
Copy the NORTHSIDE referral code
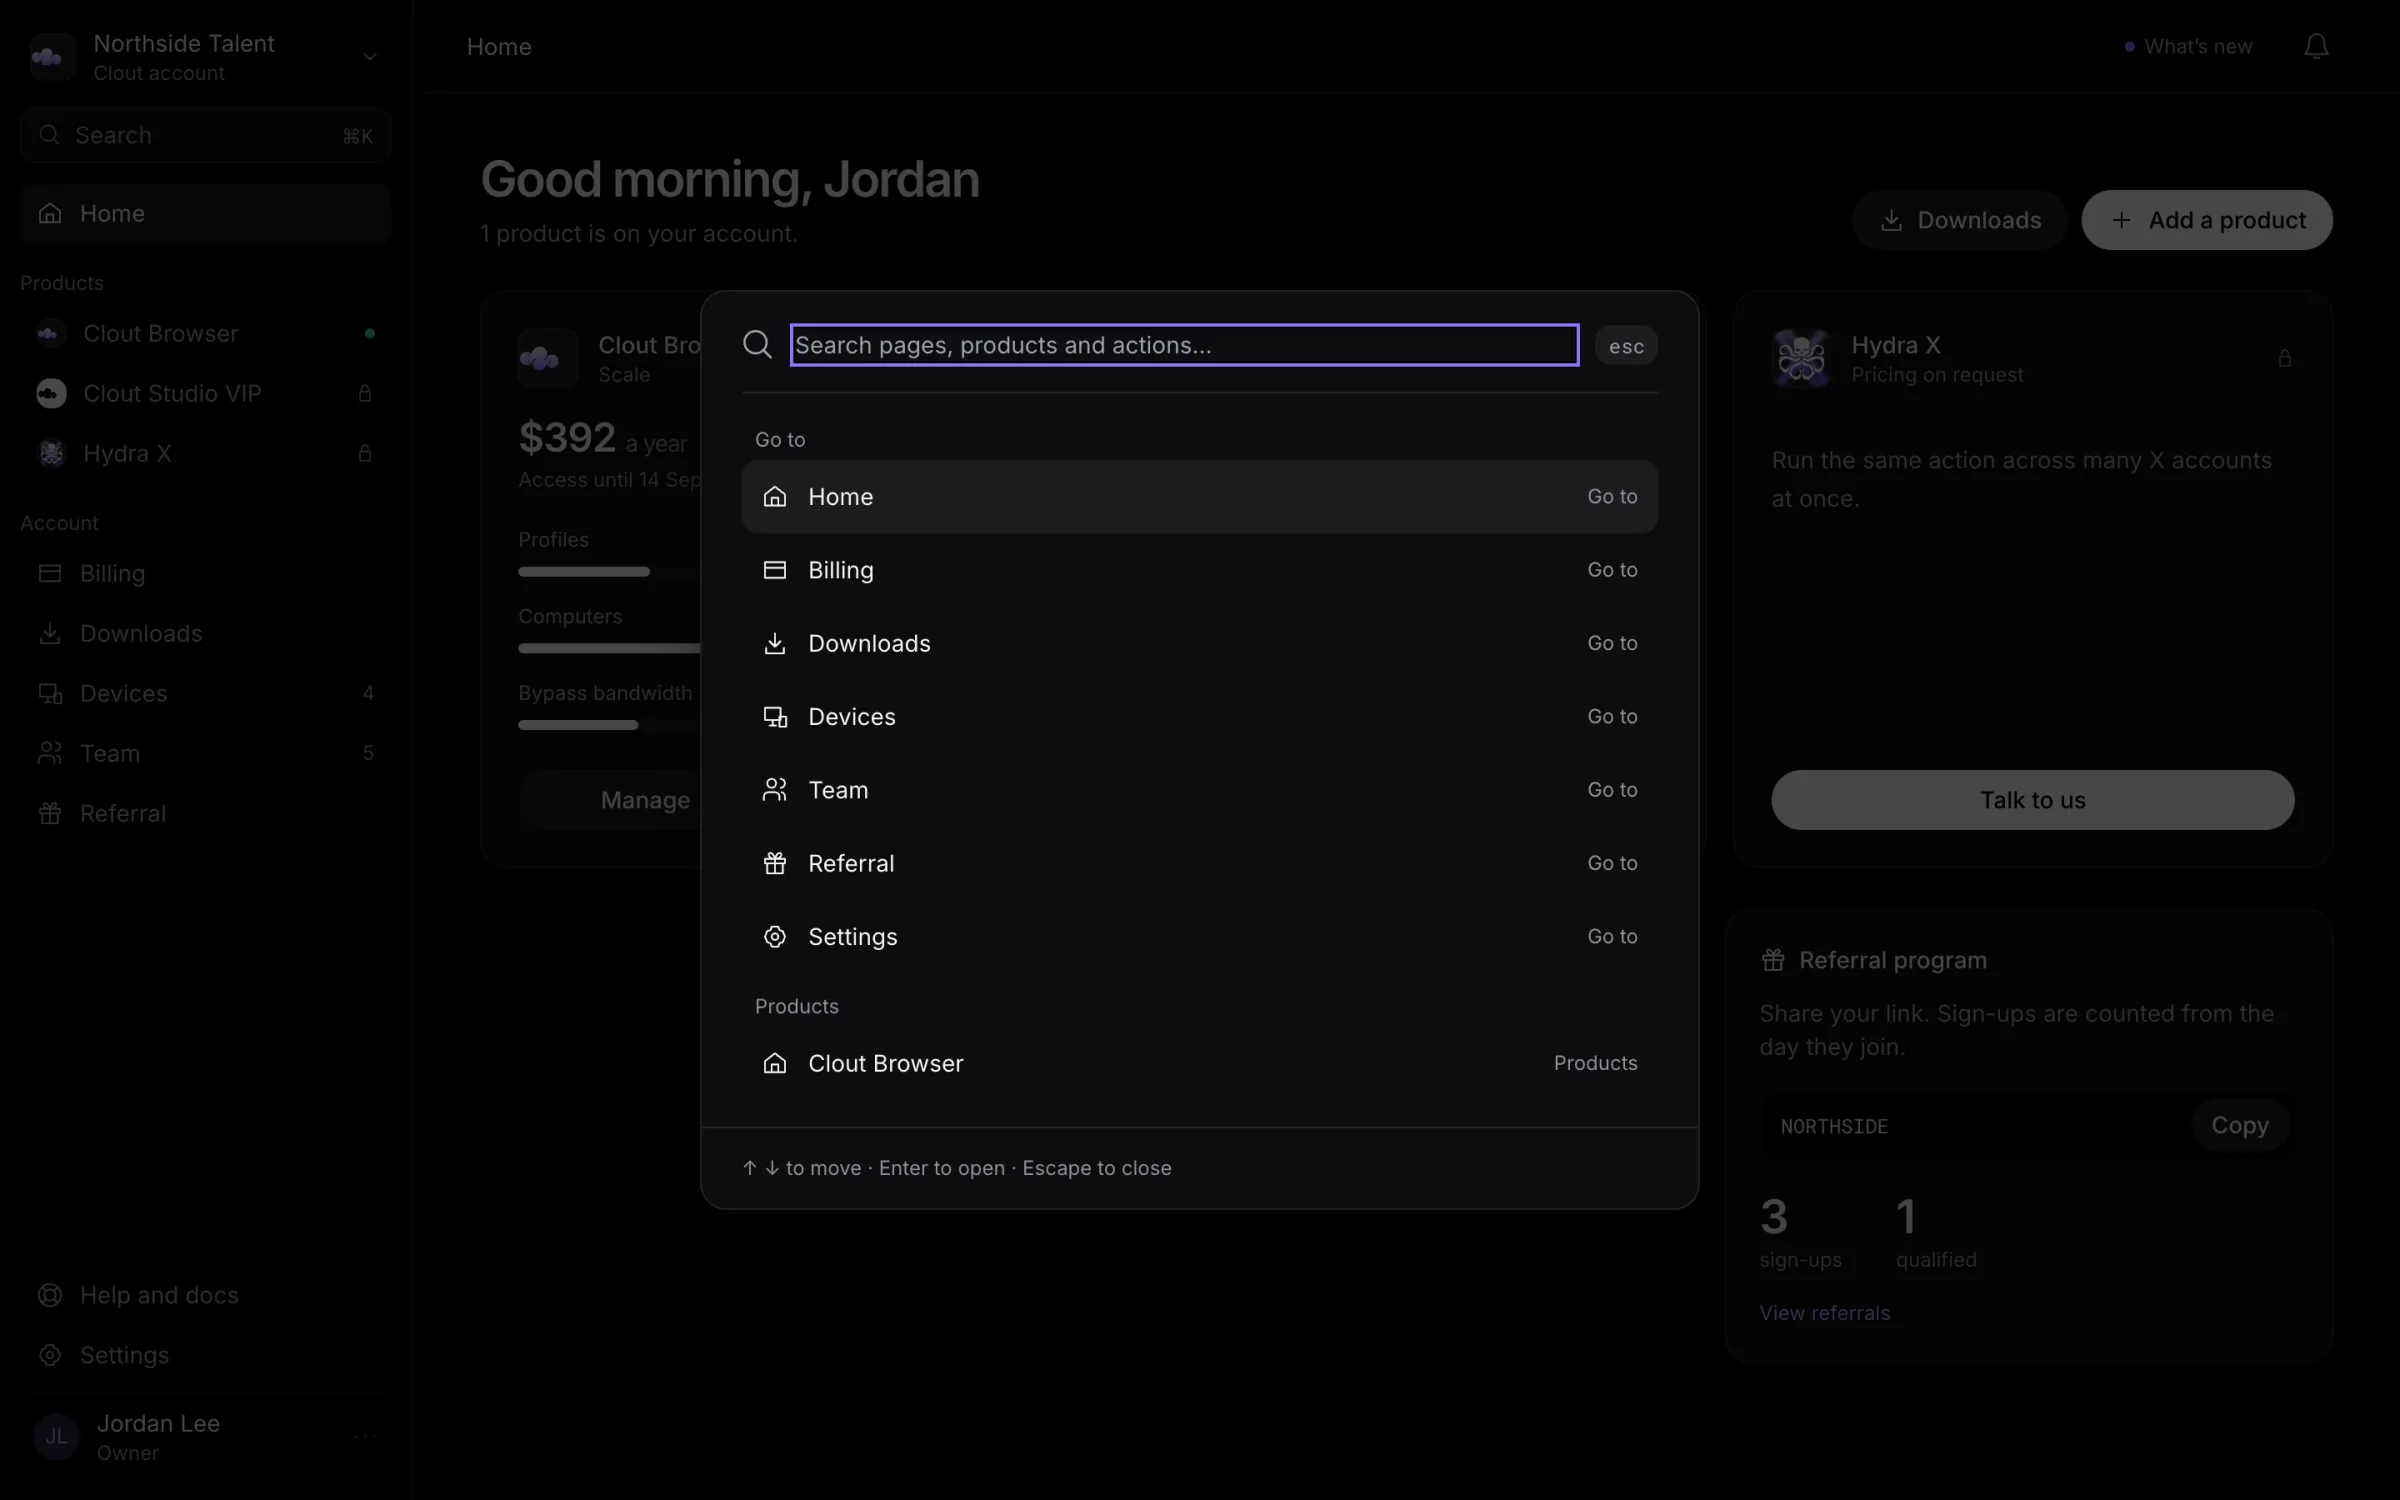(x=2239, y=1126)
